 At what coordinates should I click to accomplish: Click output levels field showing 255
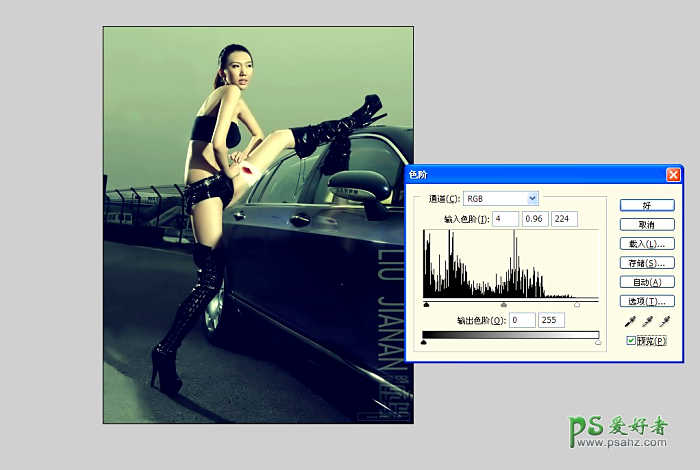pyautogui.click(x=552, y=320)
